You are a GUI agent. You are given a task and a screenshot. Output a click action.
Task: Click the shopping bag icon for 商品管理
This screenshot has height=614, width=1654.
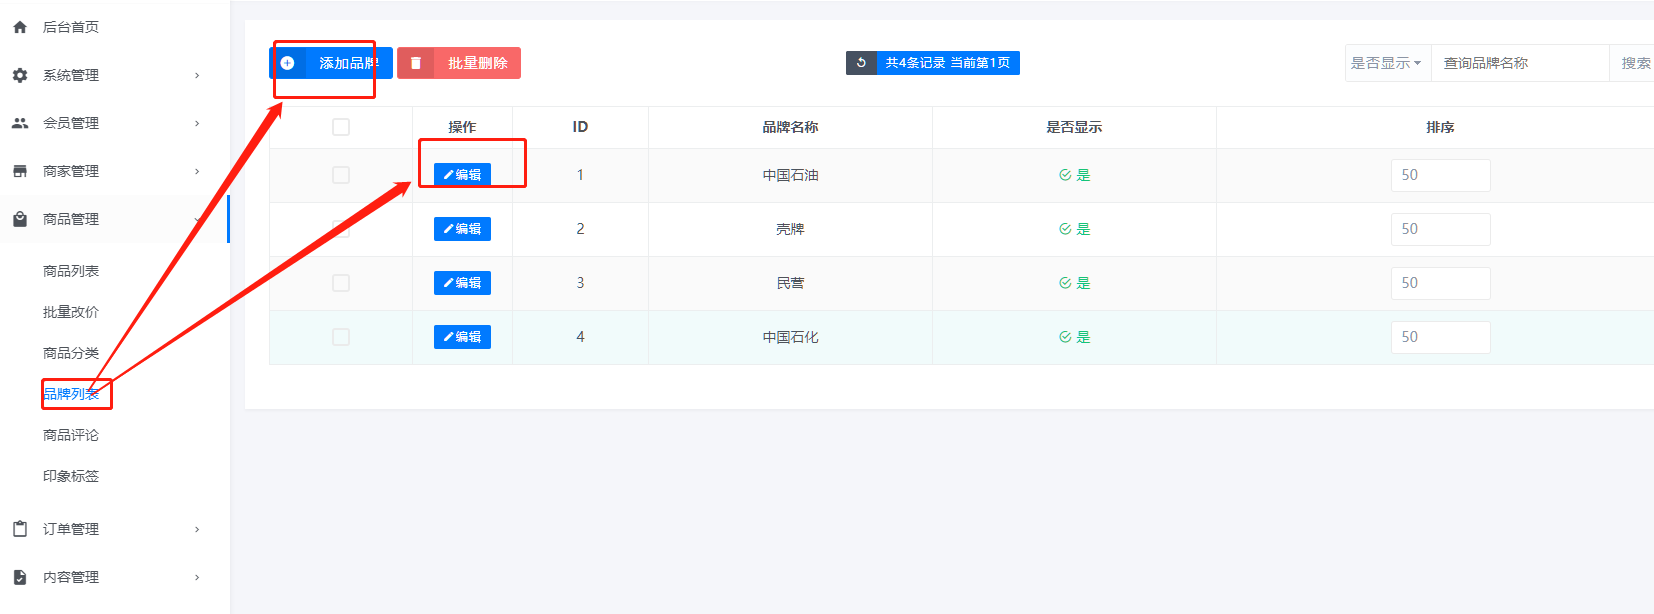point(20,219)
